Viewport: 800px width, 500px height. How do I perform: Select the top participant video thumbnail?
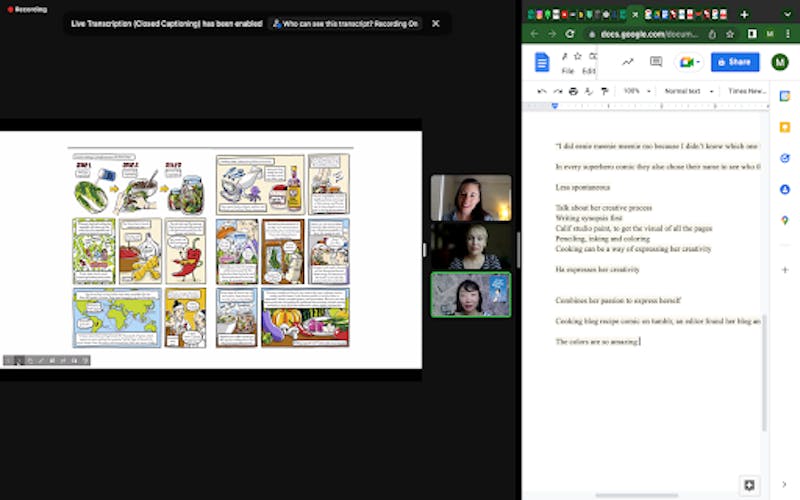[x=470, y=198]
